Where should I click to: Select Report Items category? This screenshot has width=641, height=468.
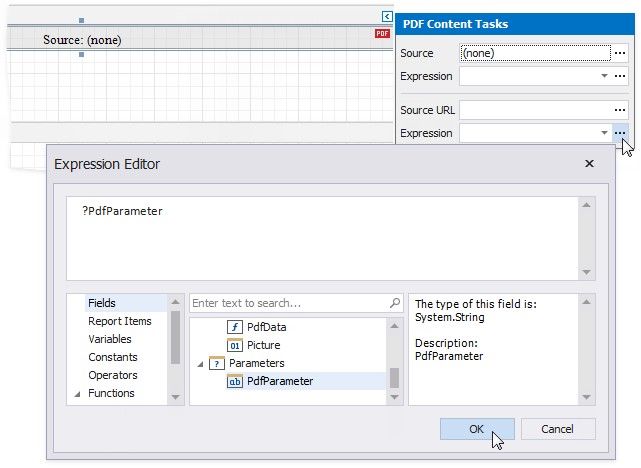(x=119, y=321)
